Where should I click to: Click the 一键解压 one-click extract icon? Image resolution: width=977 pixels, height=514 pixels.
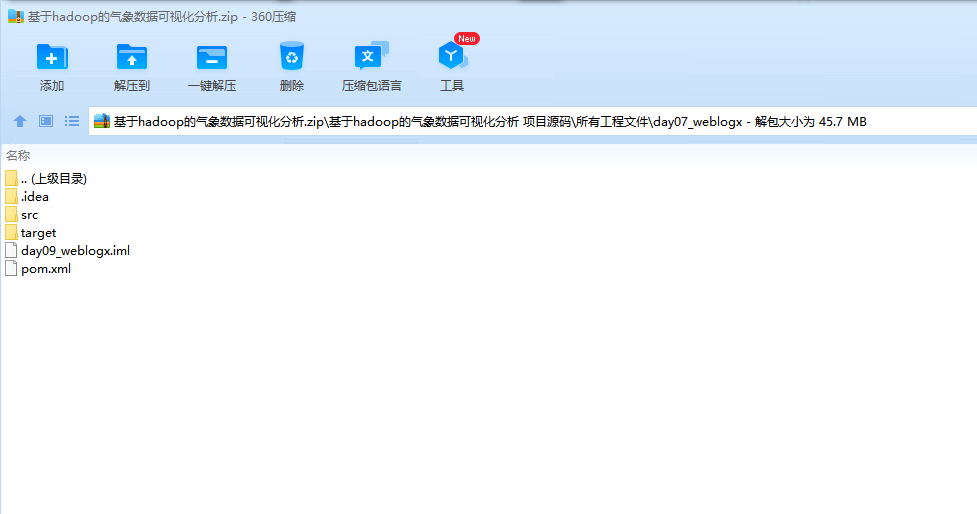[212, 57]
